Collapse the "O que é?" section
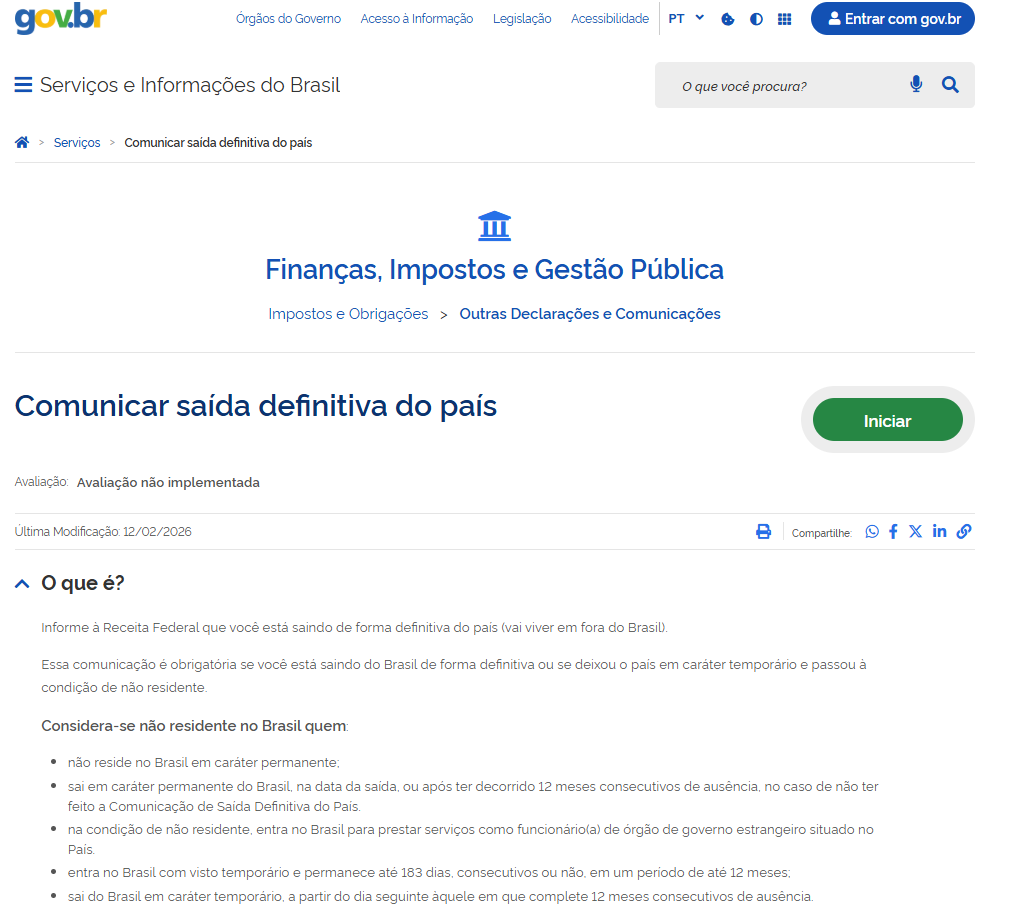This screenshot has width=1024, height=906. point(22,584)
